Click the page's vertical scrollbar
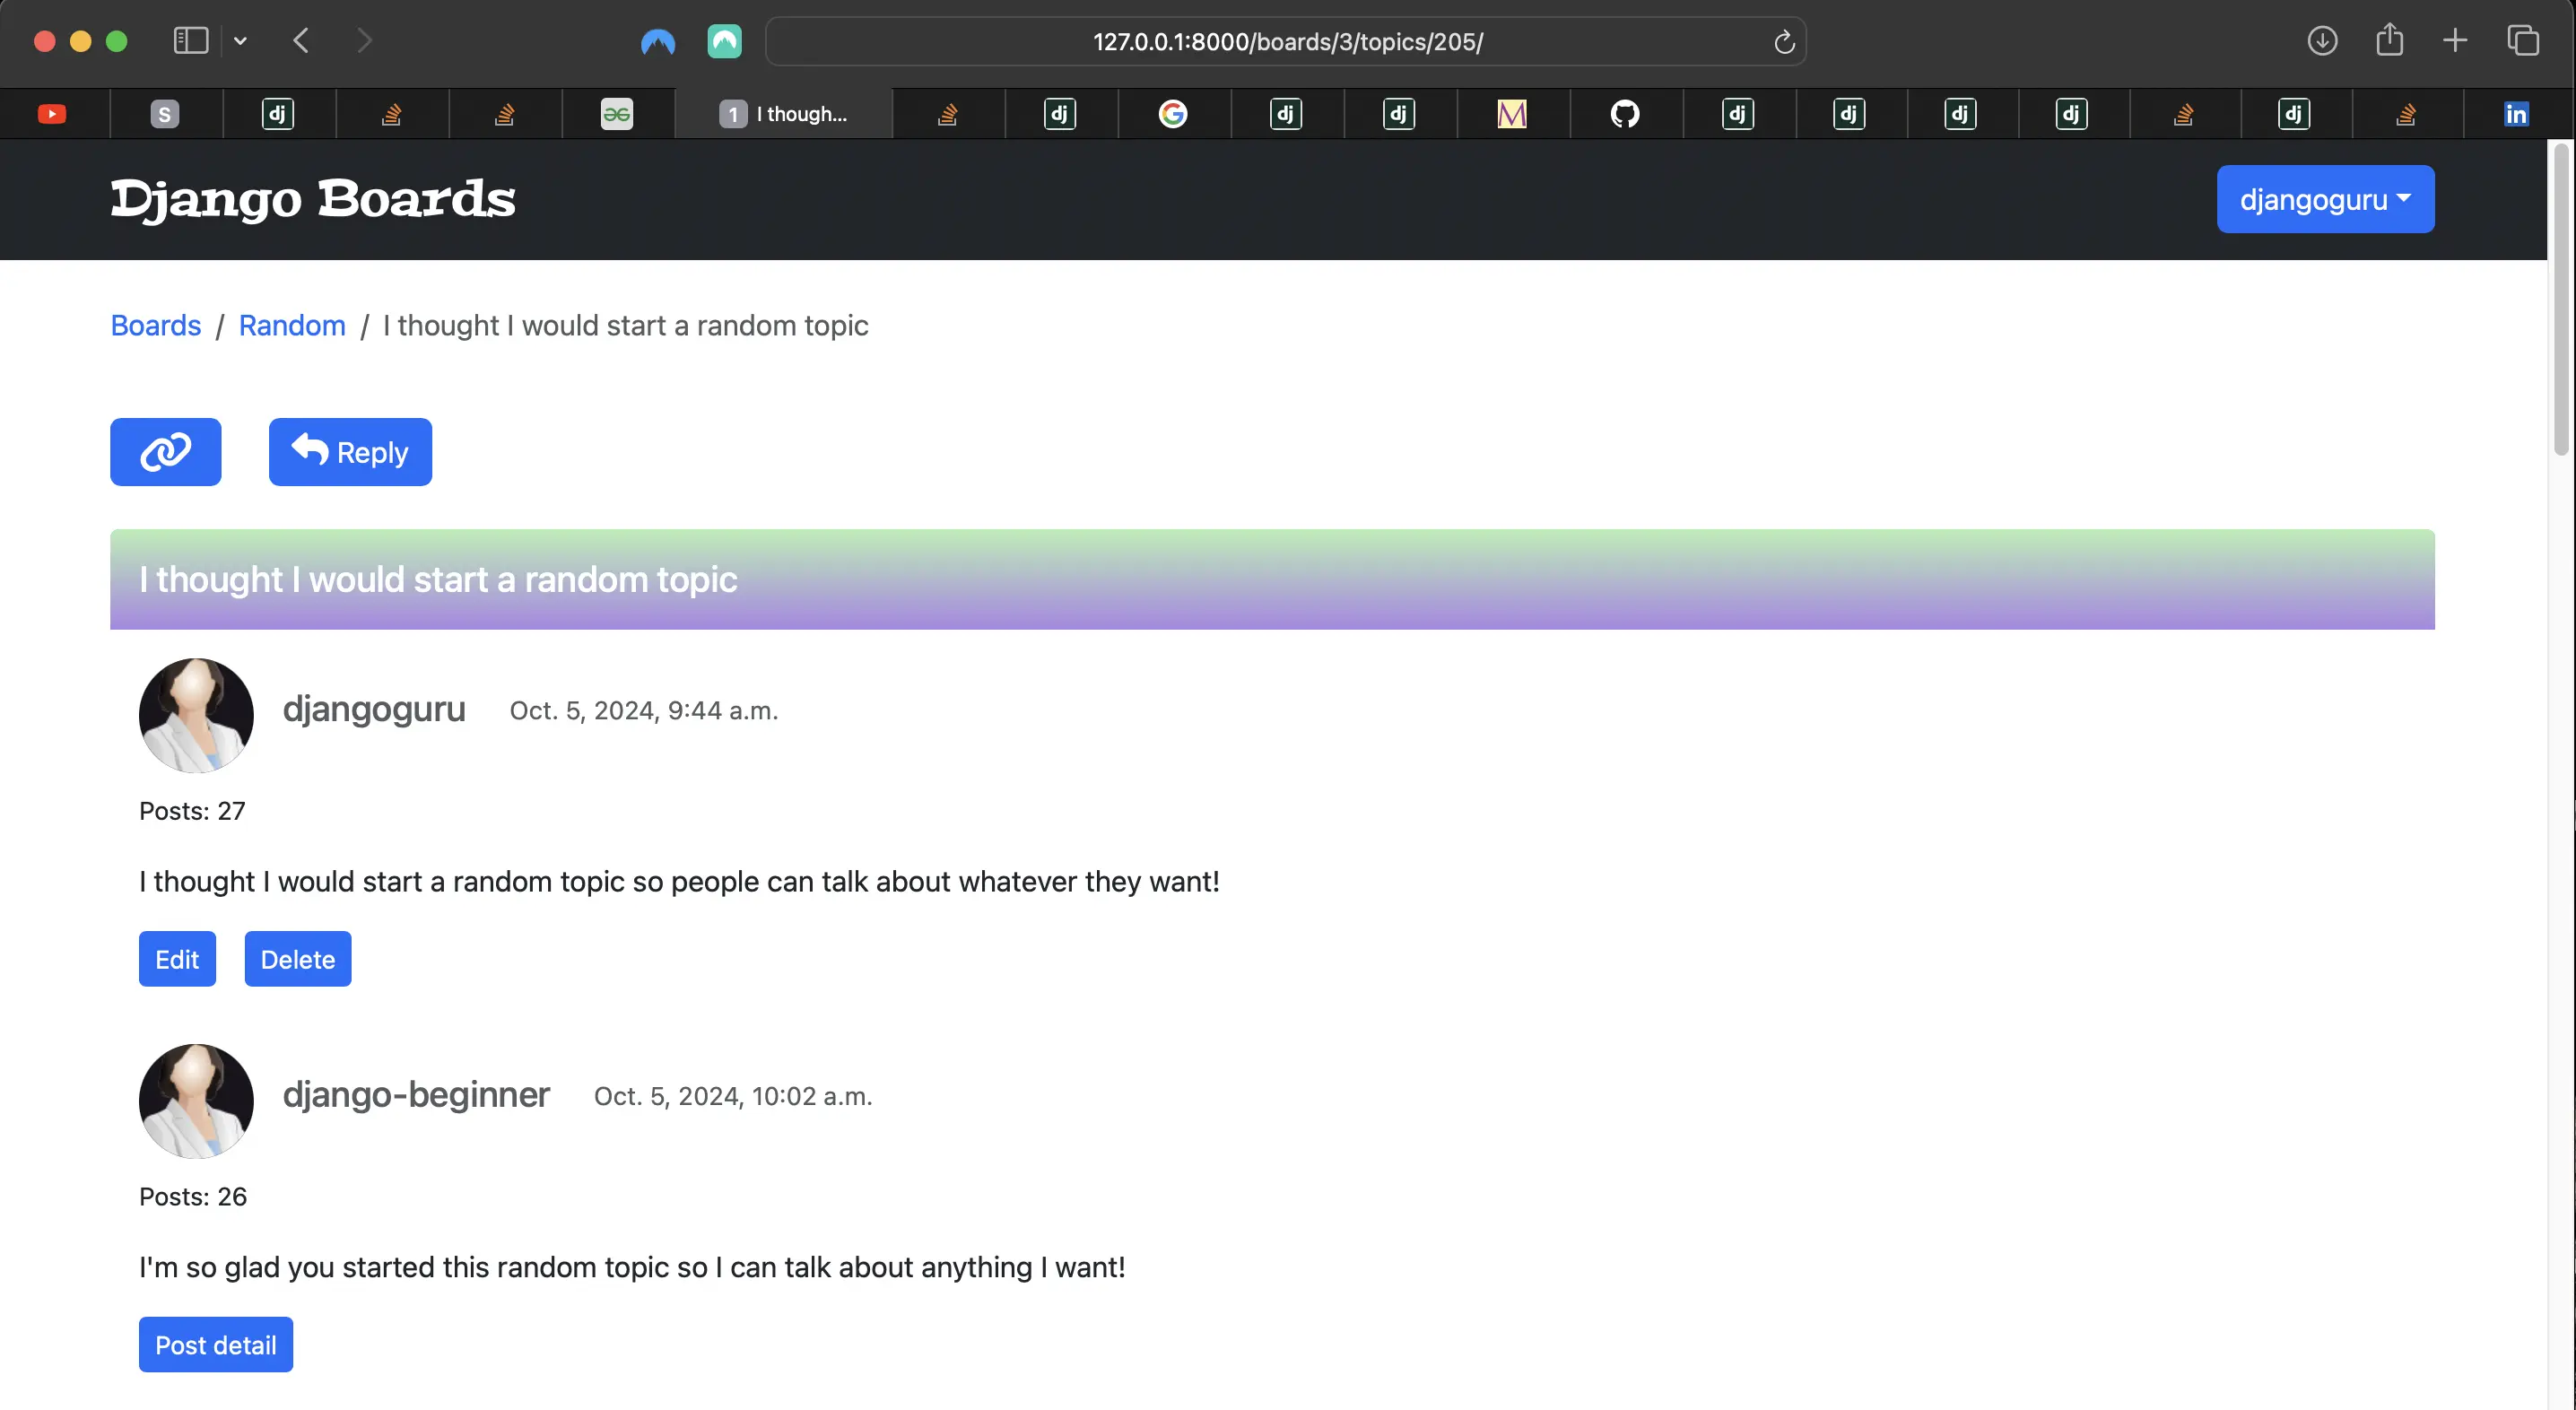Image resolution: width=2576 pixels, height=1410 pixels. coord(2561,300)
